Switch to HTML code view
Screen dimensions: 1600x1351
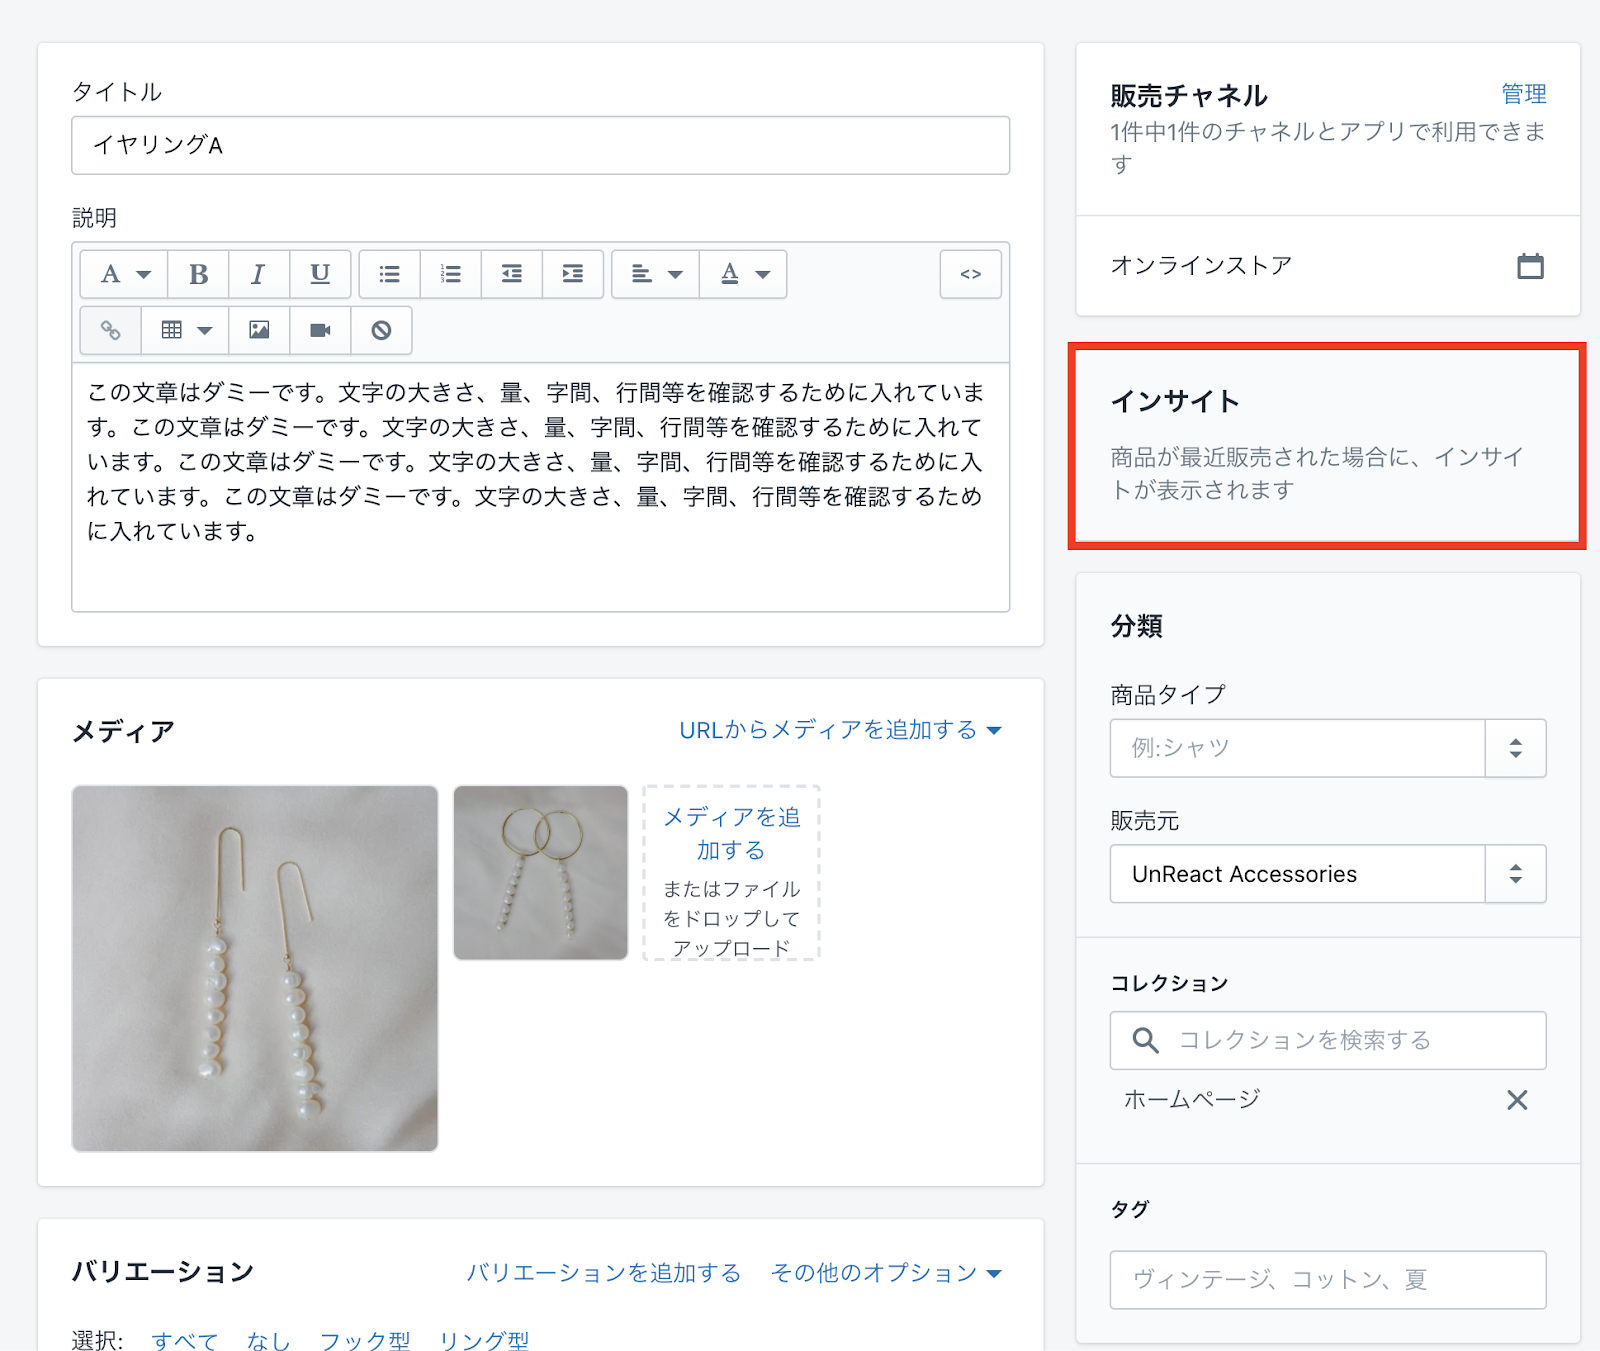tap(970, 274)
